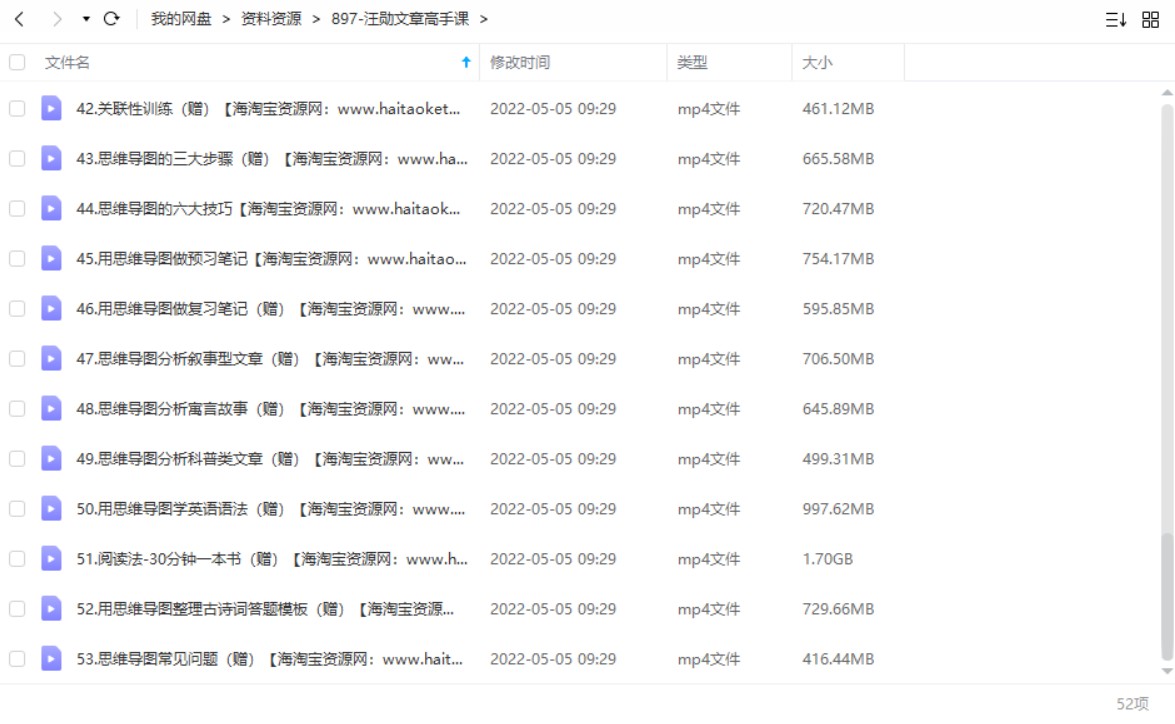
Task: Click 897-汪励文章高手课 breadcrumb
Action: click(400, 19)
